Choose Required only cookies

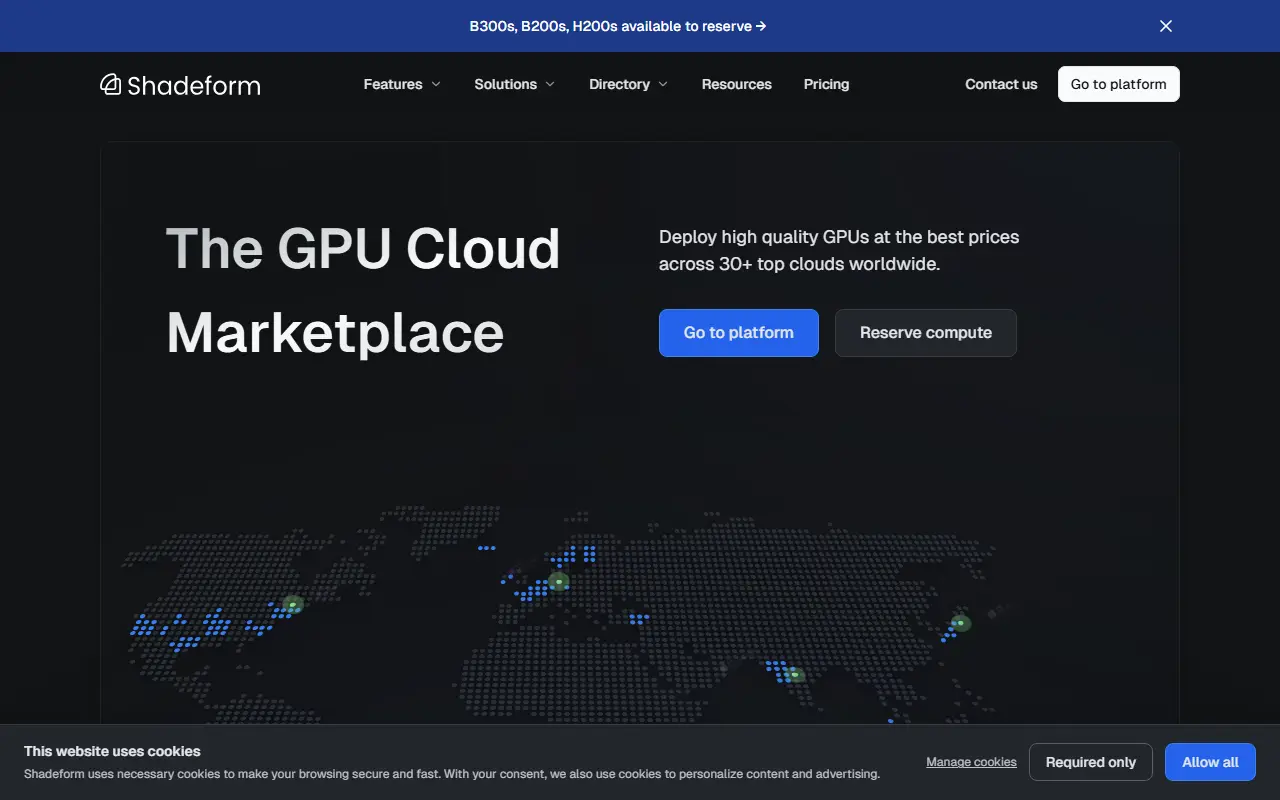1091,762
